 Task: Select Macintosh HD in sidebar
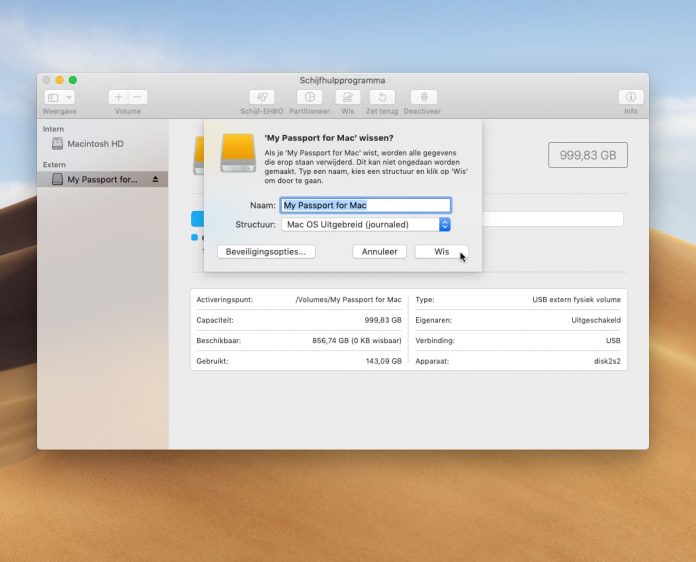coord(95,144)
